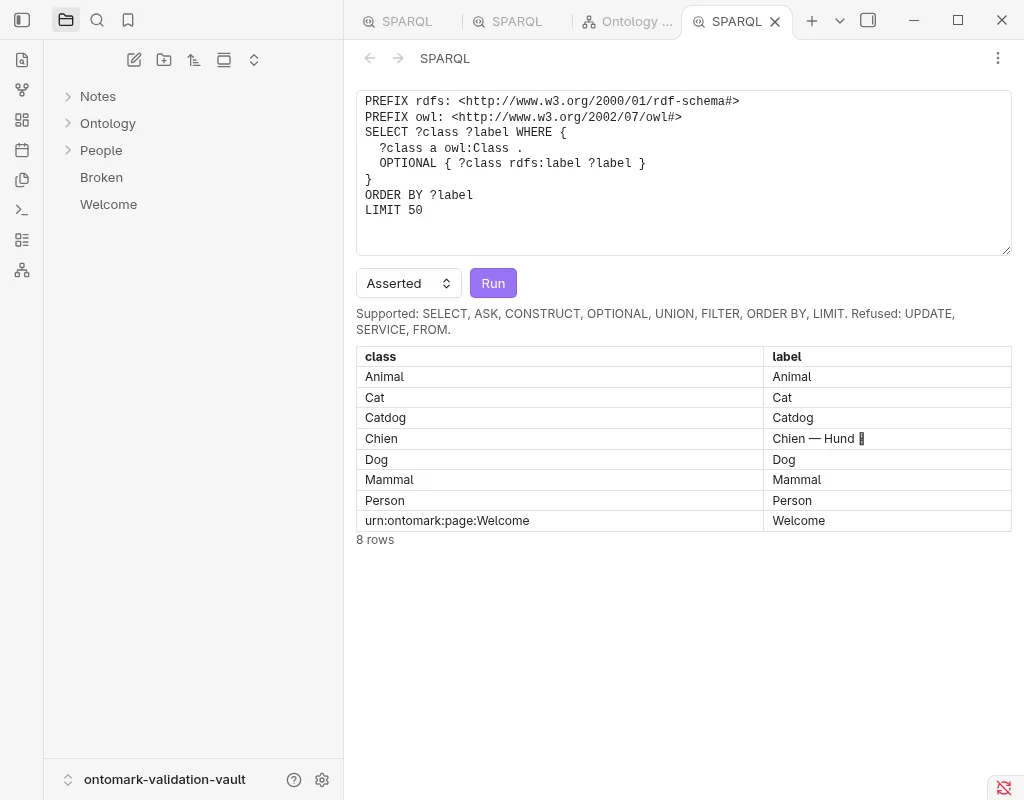Open the help icon
Image resolution: width=1024 pixels, height=800 pixels.
coord(294,780)
